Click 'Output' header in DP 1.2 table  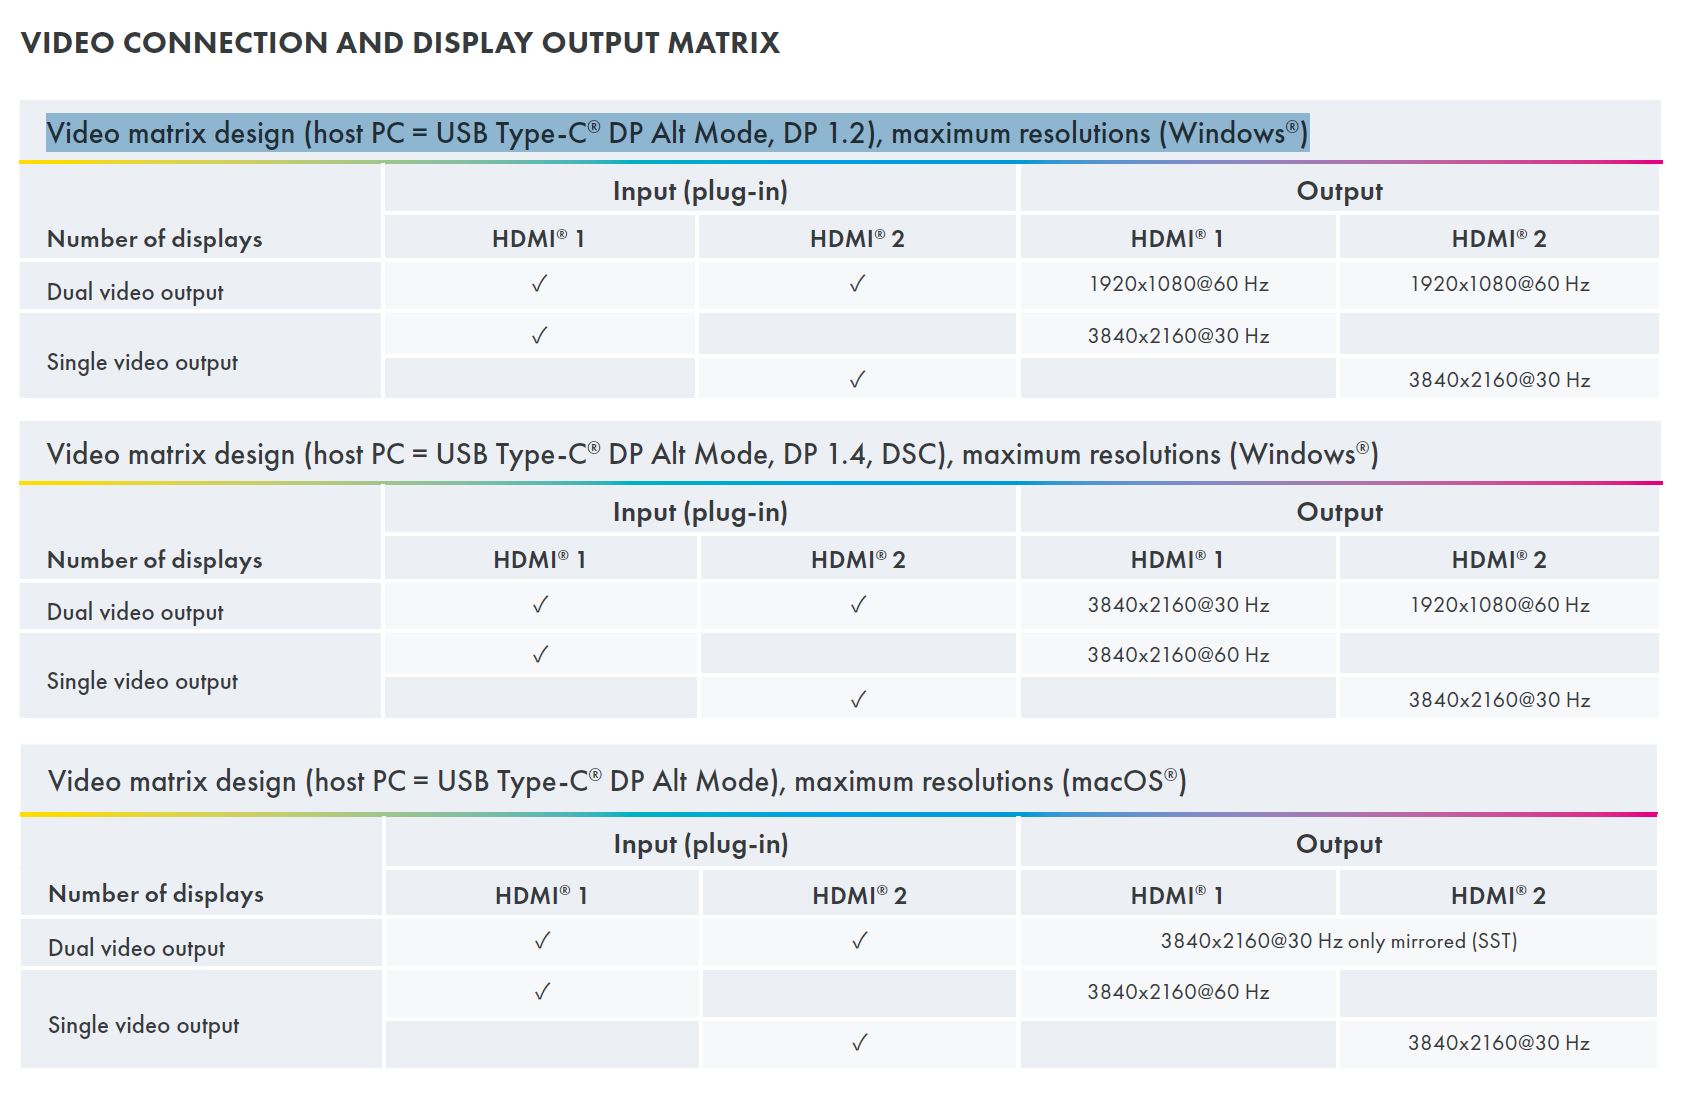tap(1339, 191)
